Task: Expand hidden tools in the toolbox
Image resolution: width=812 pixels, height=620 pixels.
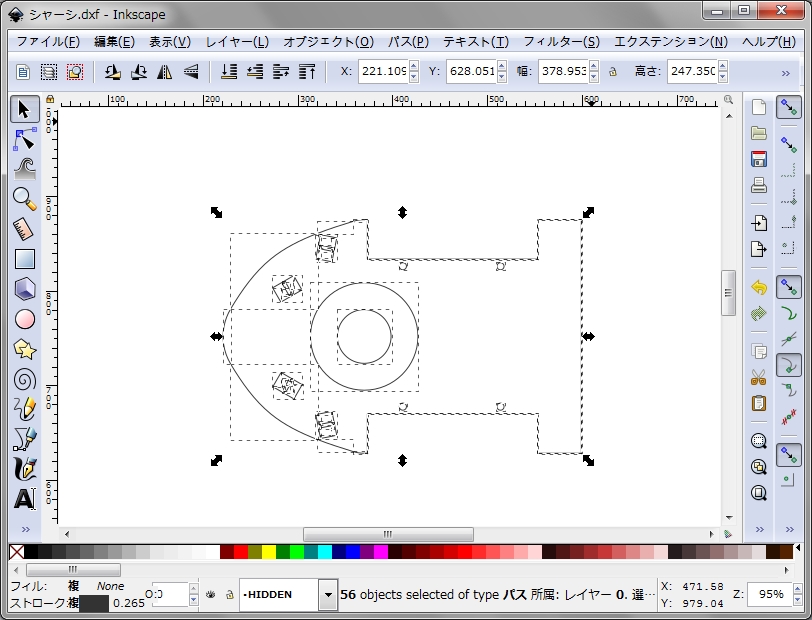Action: [x=25, y=529]
